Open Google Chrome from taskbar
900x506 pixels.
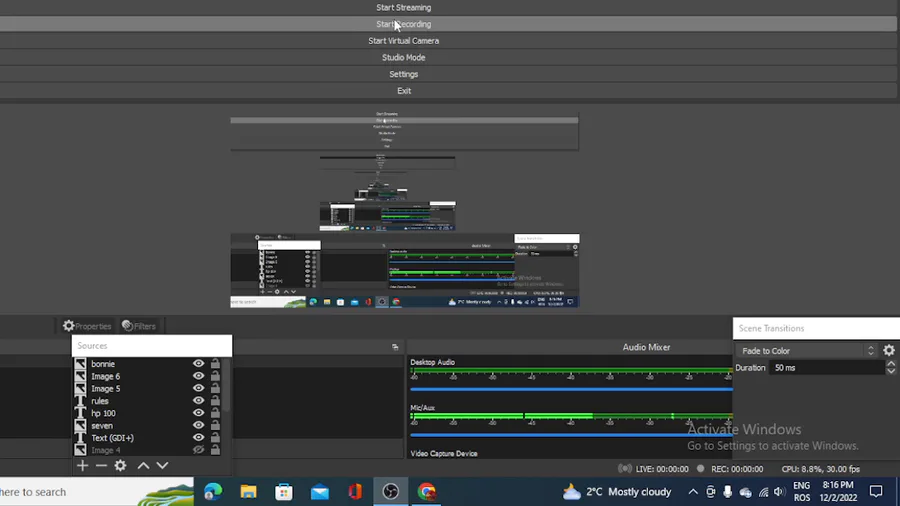(x=426, y=492)
